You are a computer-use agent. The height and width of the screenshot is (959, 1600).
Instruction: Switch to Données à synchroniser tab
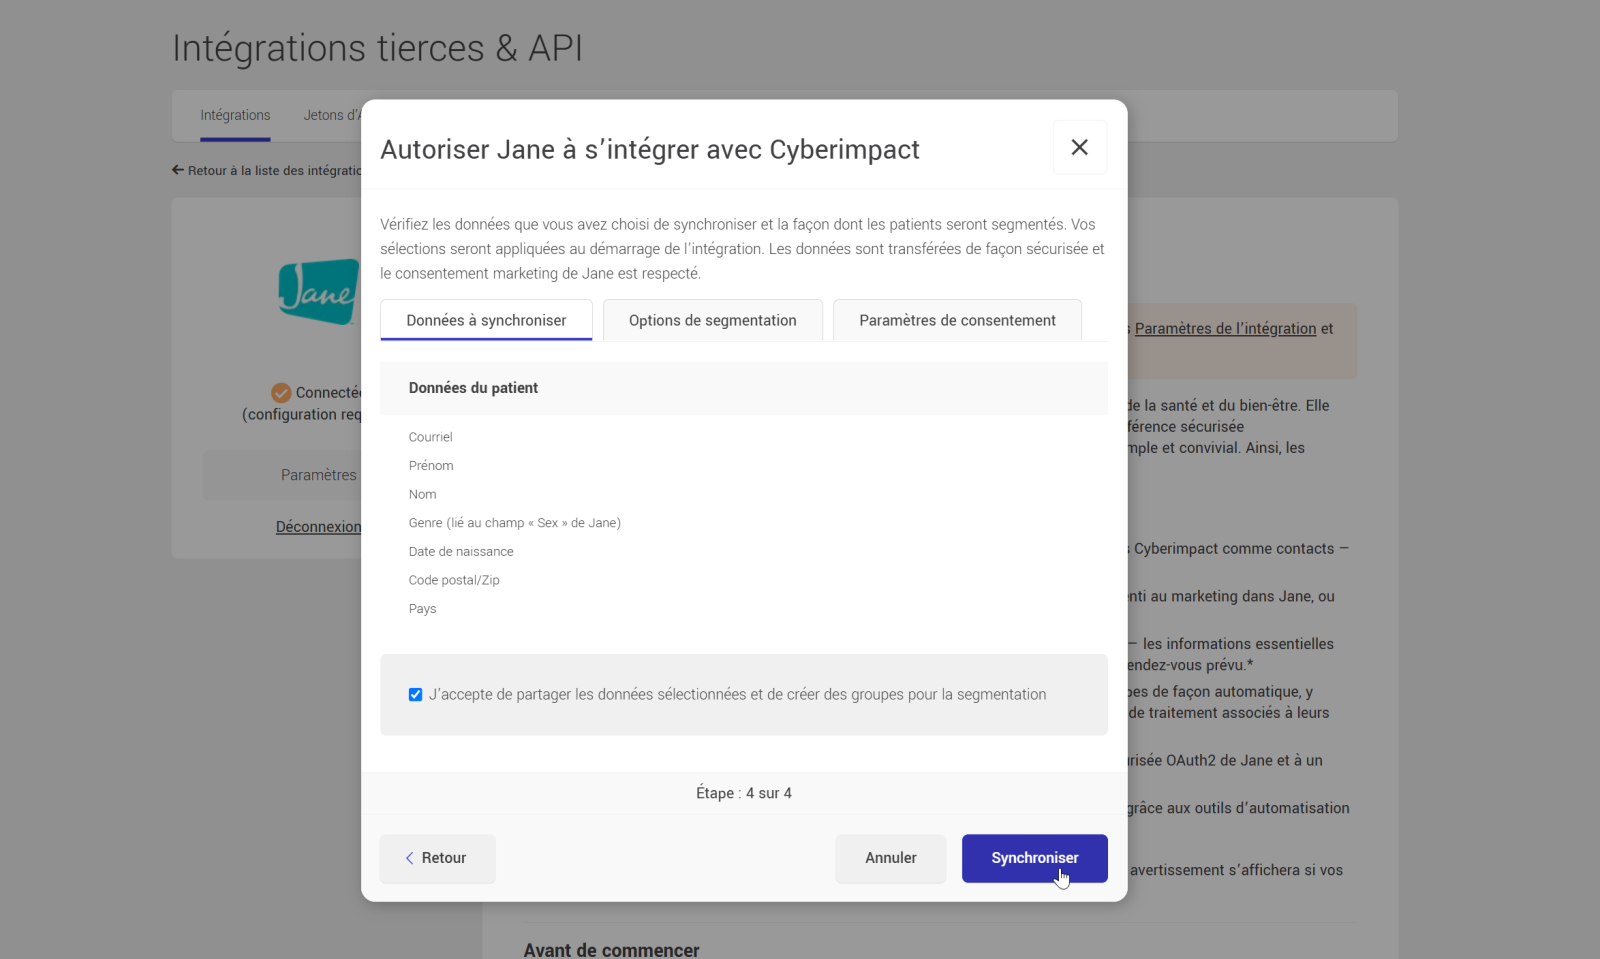486,320
